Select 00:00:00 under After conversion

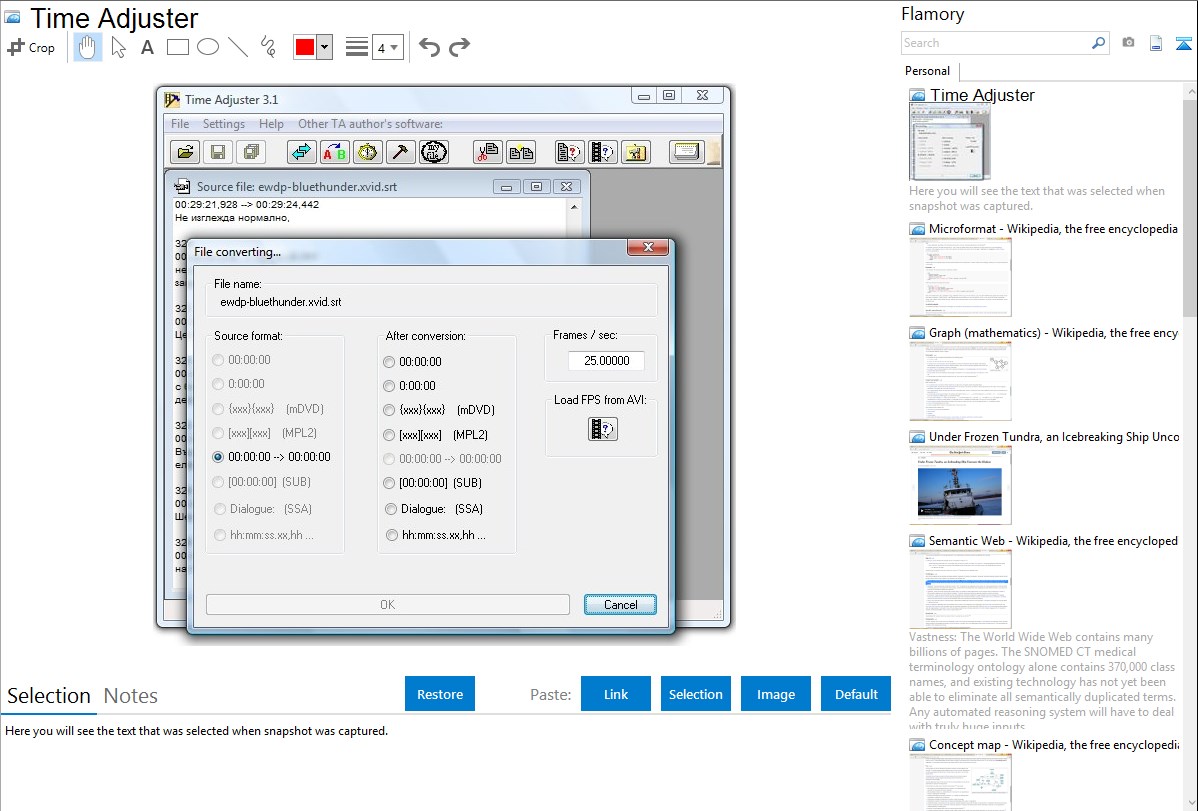[x=413, y=362]
